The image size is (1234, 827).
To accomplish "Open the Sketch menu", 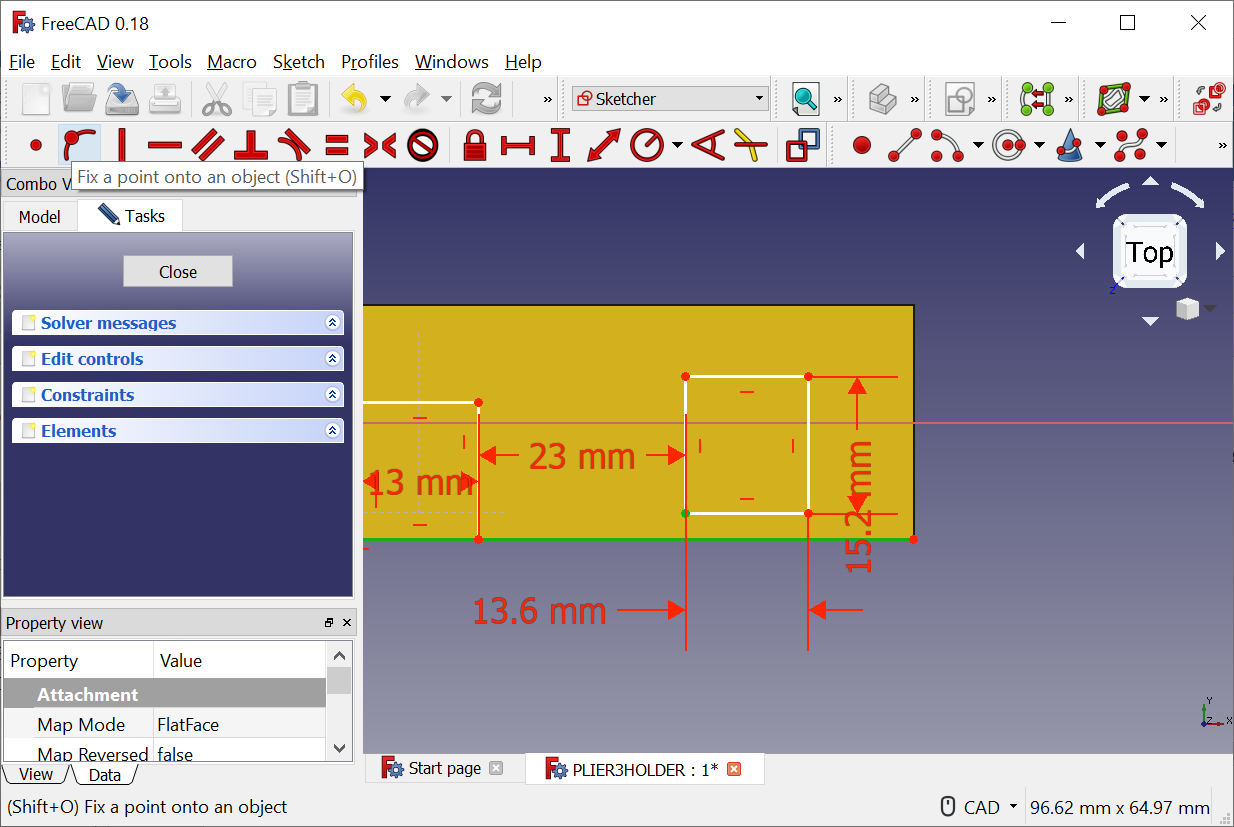I will point(299,62).
